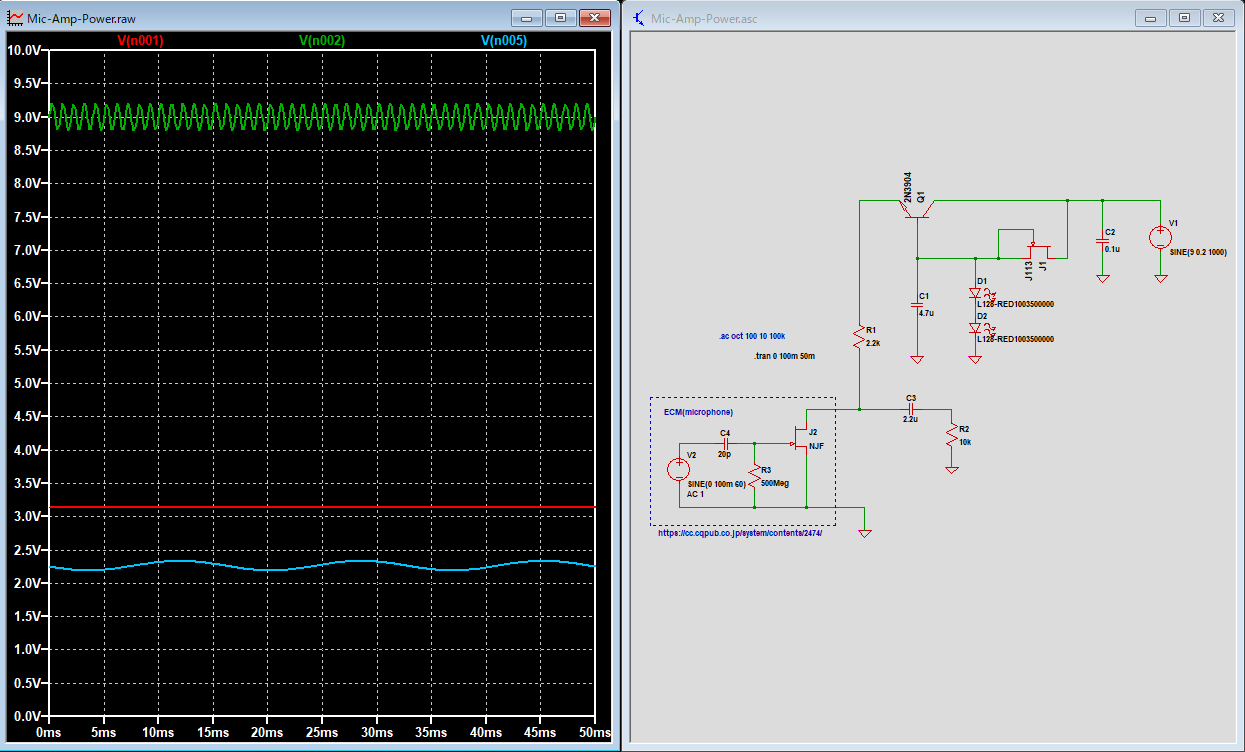The height and width of the screenshot is (752, 1245).
Task: Click the SINE(9 0.2 1000) source value
Action: (1197, 252)
